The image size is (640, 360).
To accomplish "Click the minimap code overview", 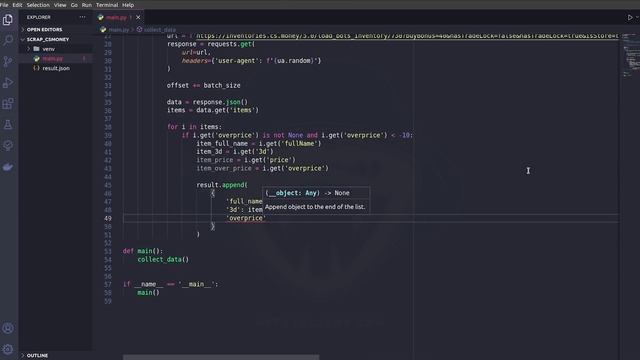I will (631, 55).
